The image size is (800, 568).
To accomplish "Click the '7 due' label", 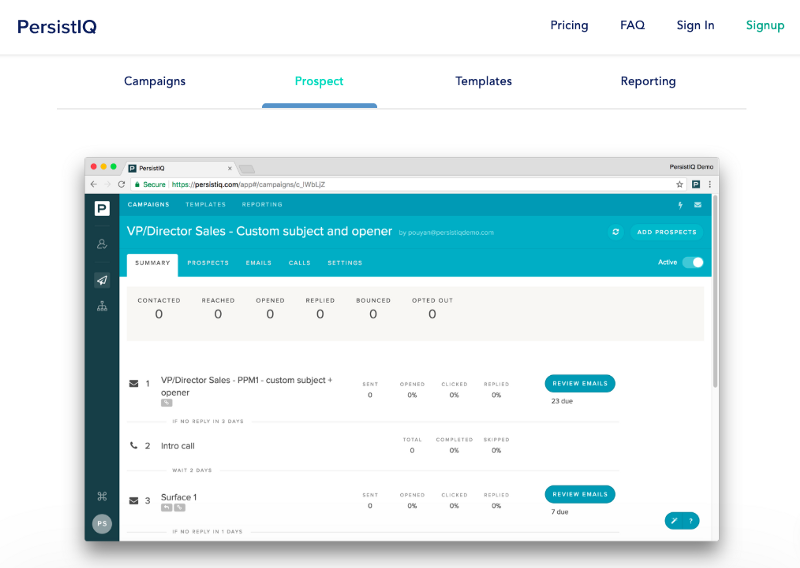I will [x=560, y=512].
